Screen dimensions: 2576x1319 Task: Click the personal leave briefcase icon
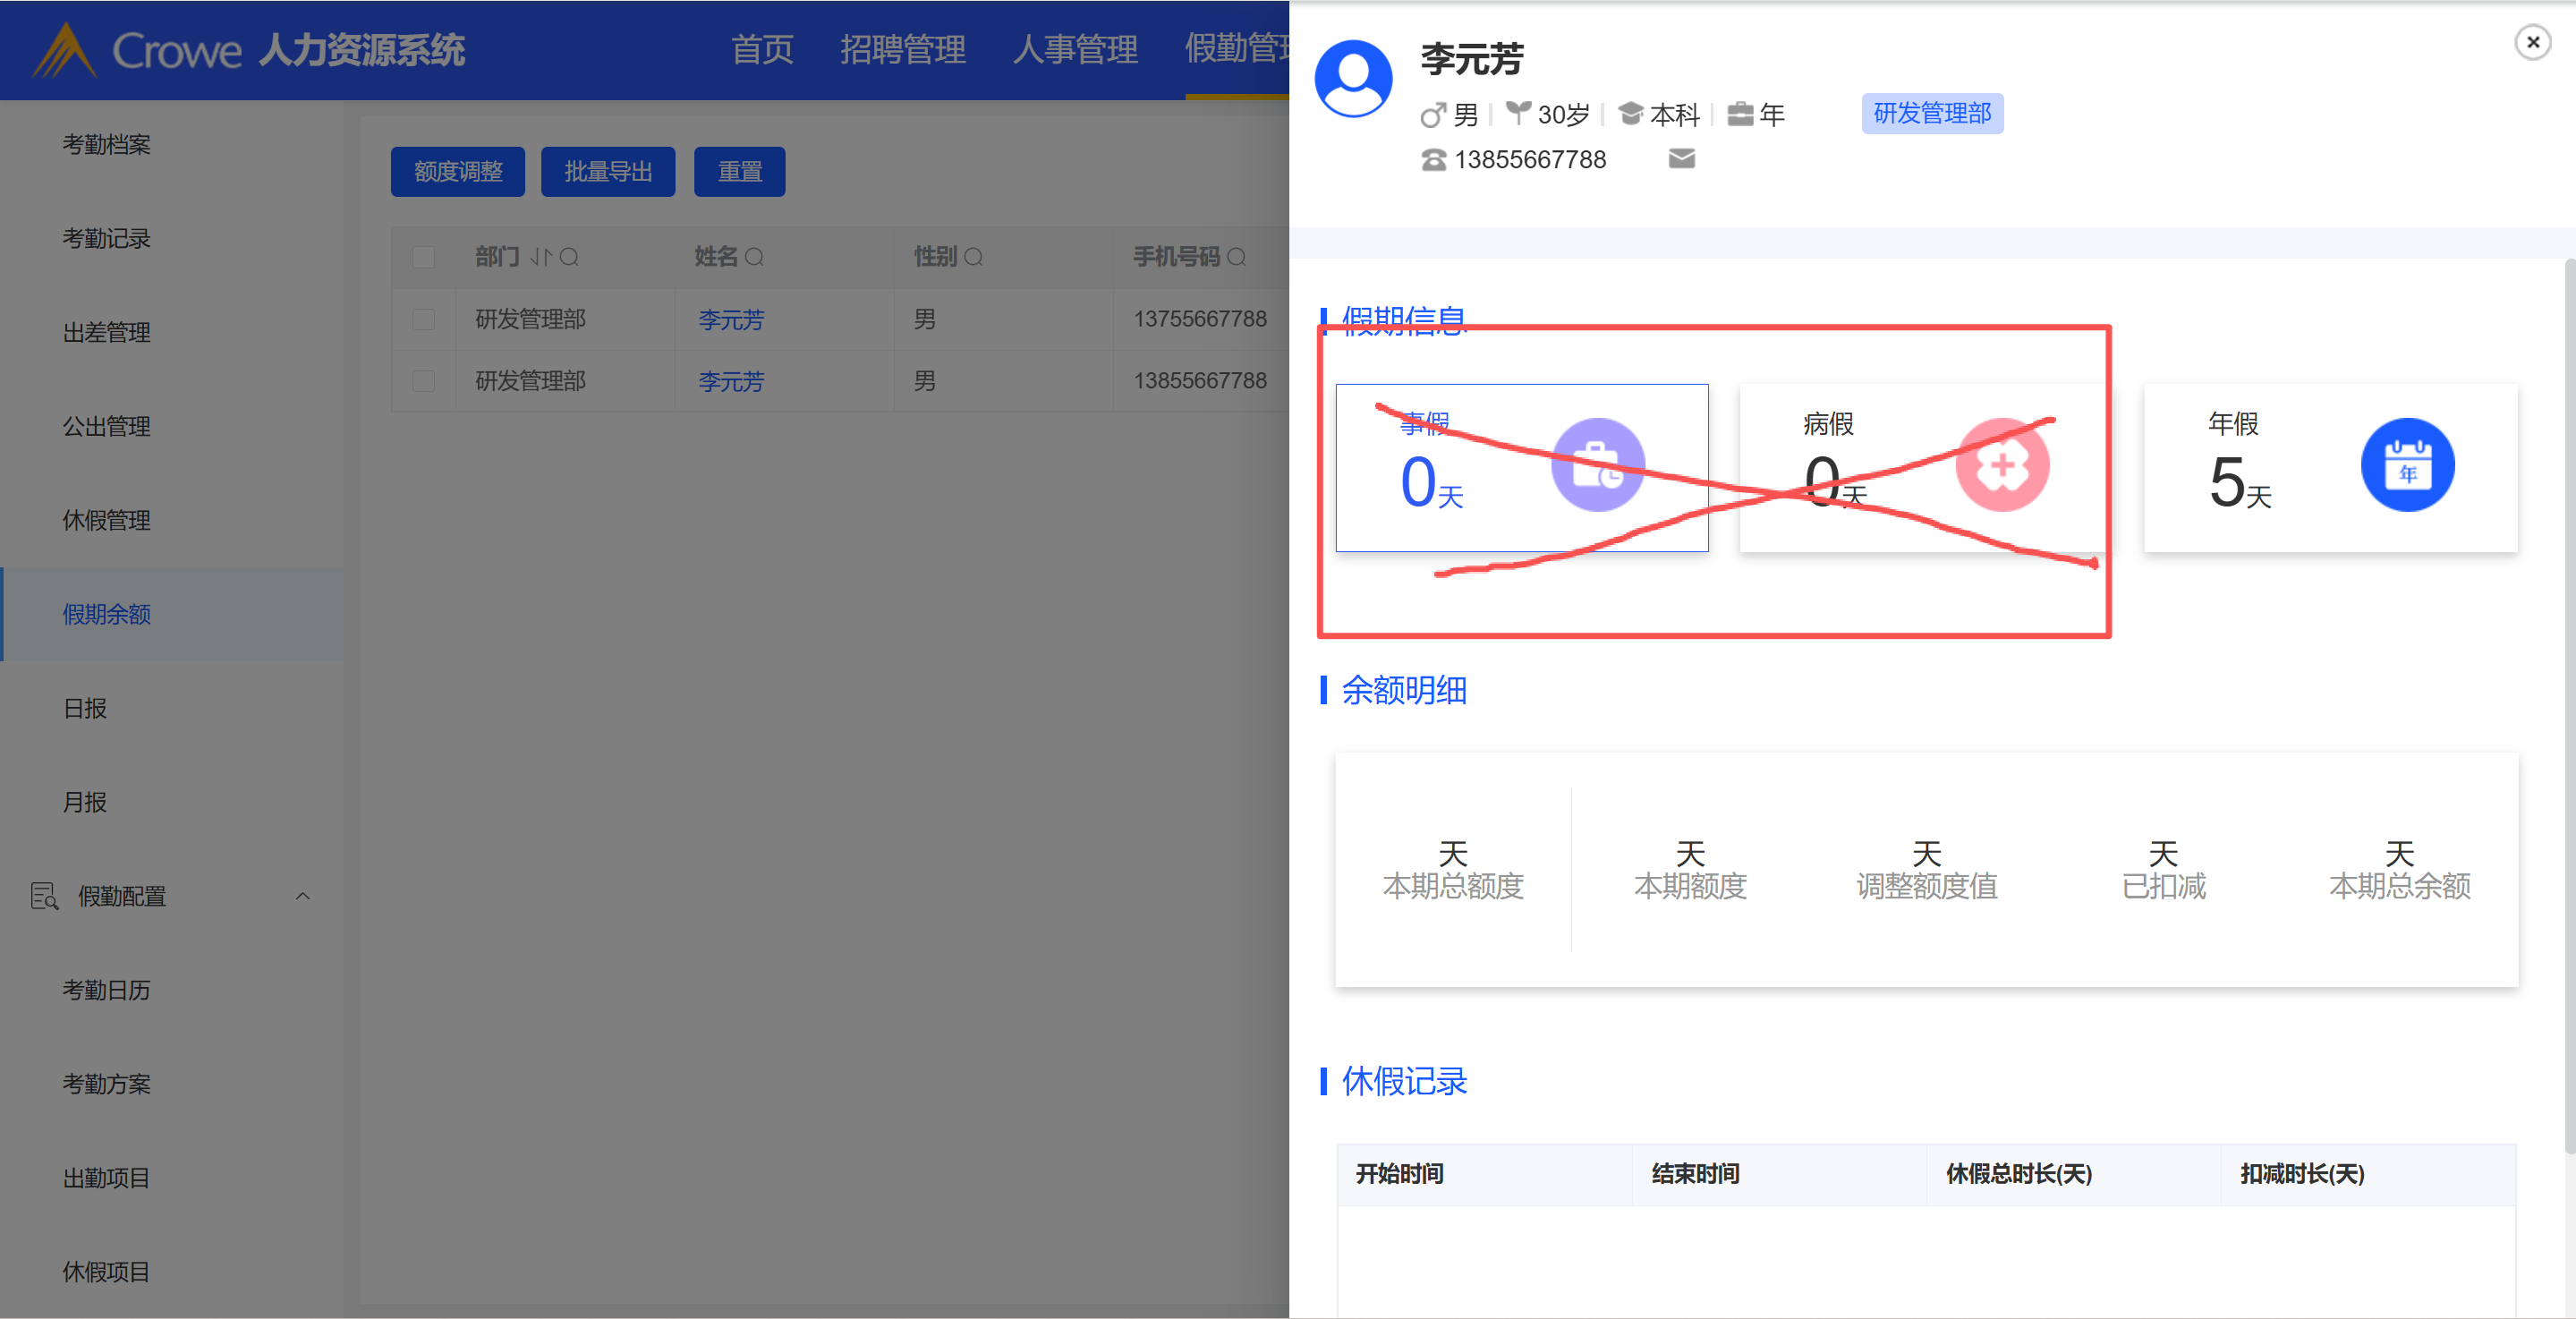1597,465
